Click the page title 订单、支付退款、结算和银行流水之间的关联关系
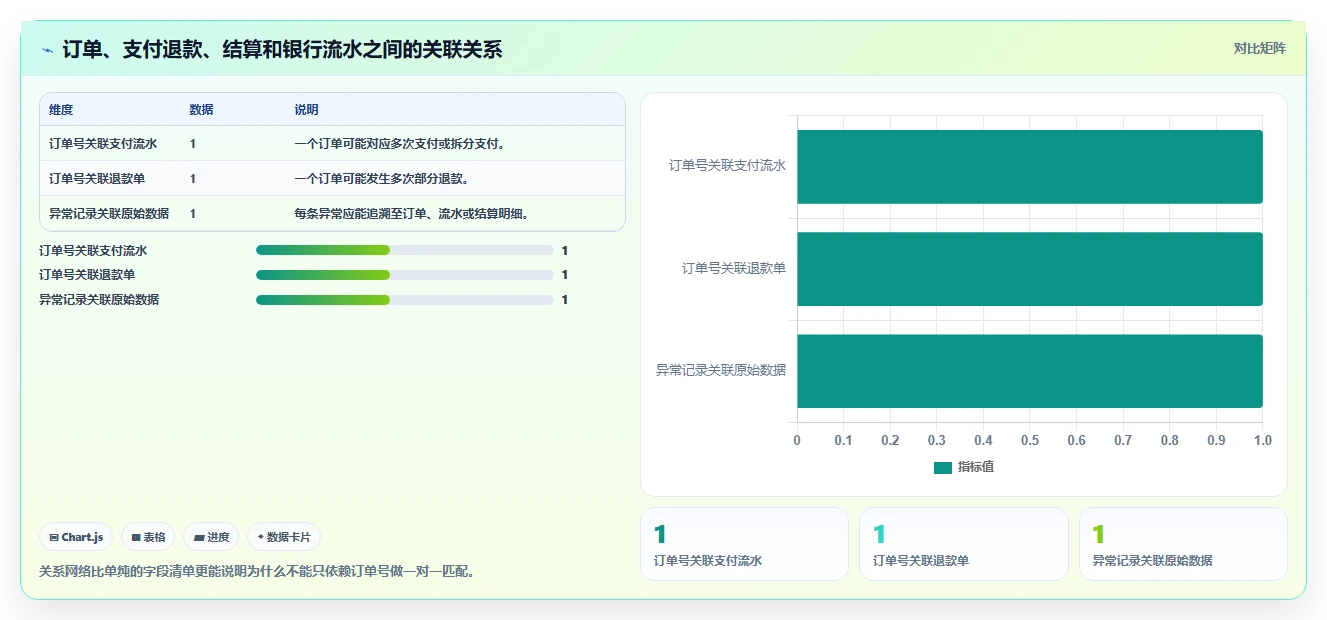1327x620 pixels. pos(283,49)
